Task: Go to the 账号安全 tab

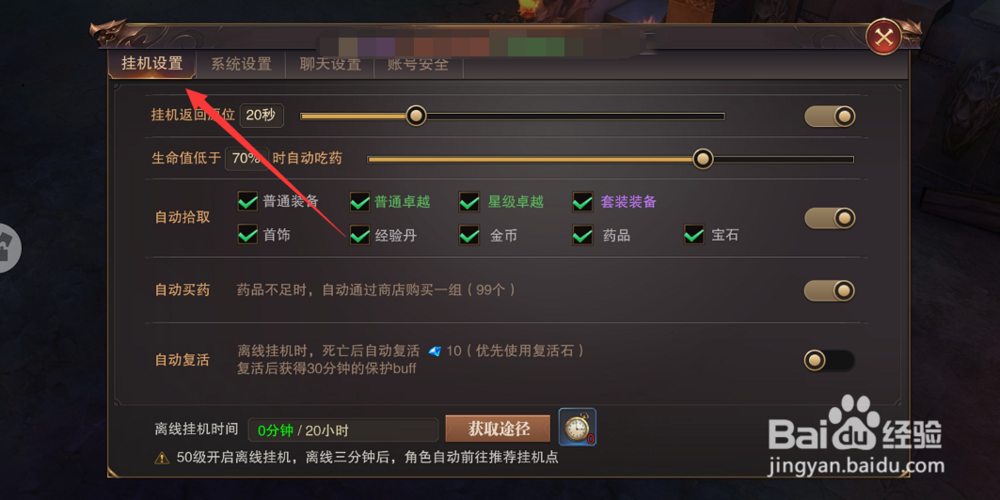Action: [418, 64]
